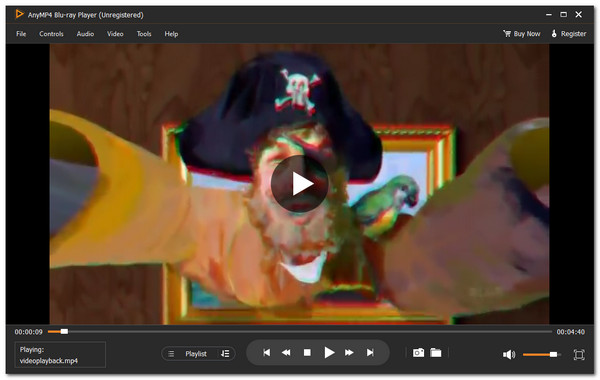
Task: Open the Help menu
Action: [171, 34]
